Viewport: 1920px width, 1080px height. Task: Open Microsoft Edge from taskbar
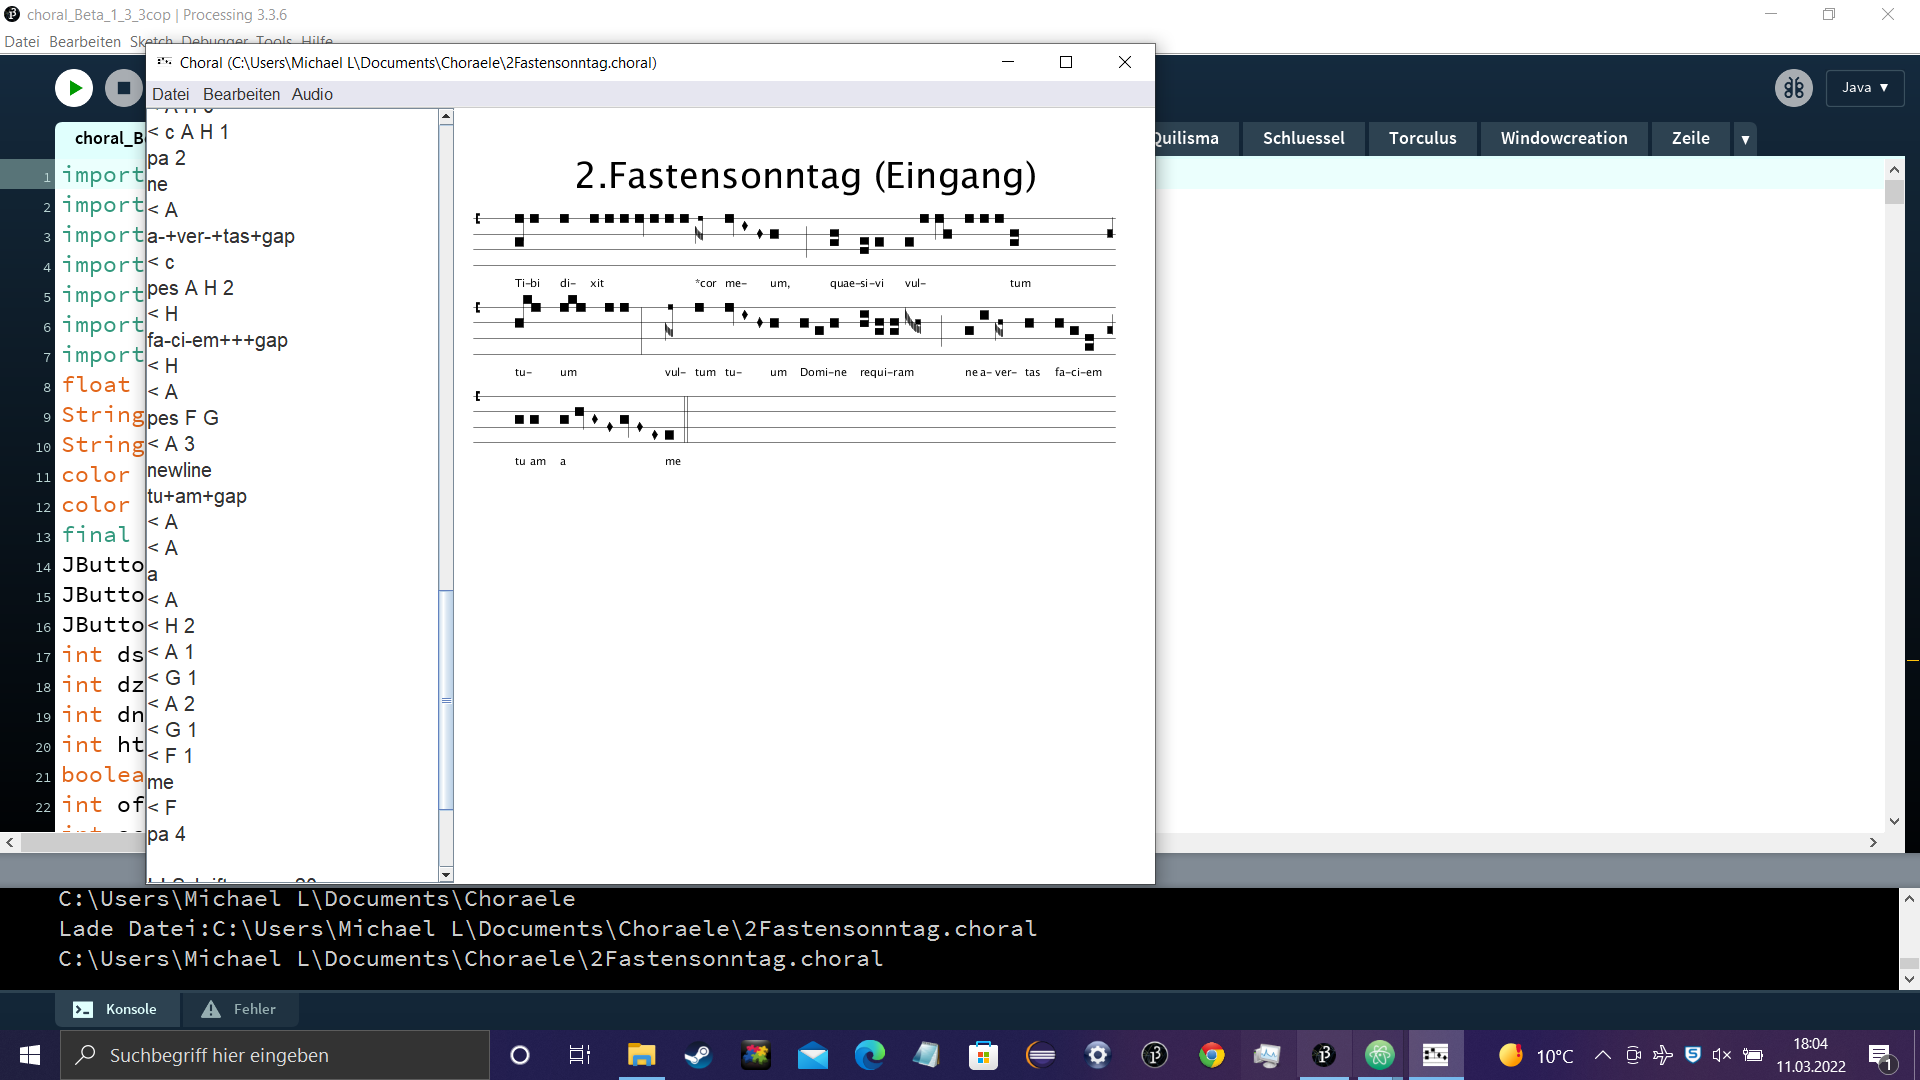click(870, 1055)
